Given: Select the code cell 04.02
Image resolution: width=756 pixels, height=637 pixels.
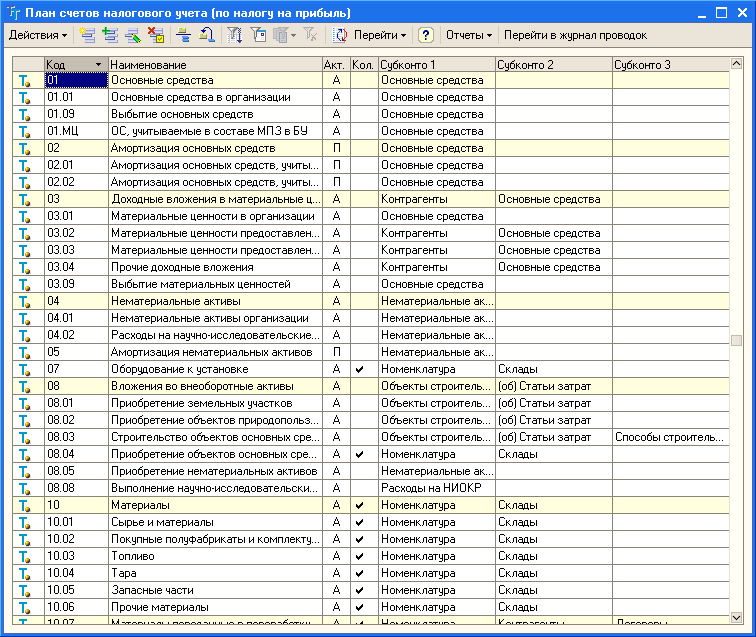Looking at the screenshot, I should click(x=76, y=335).
